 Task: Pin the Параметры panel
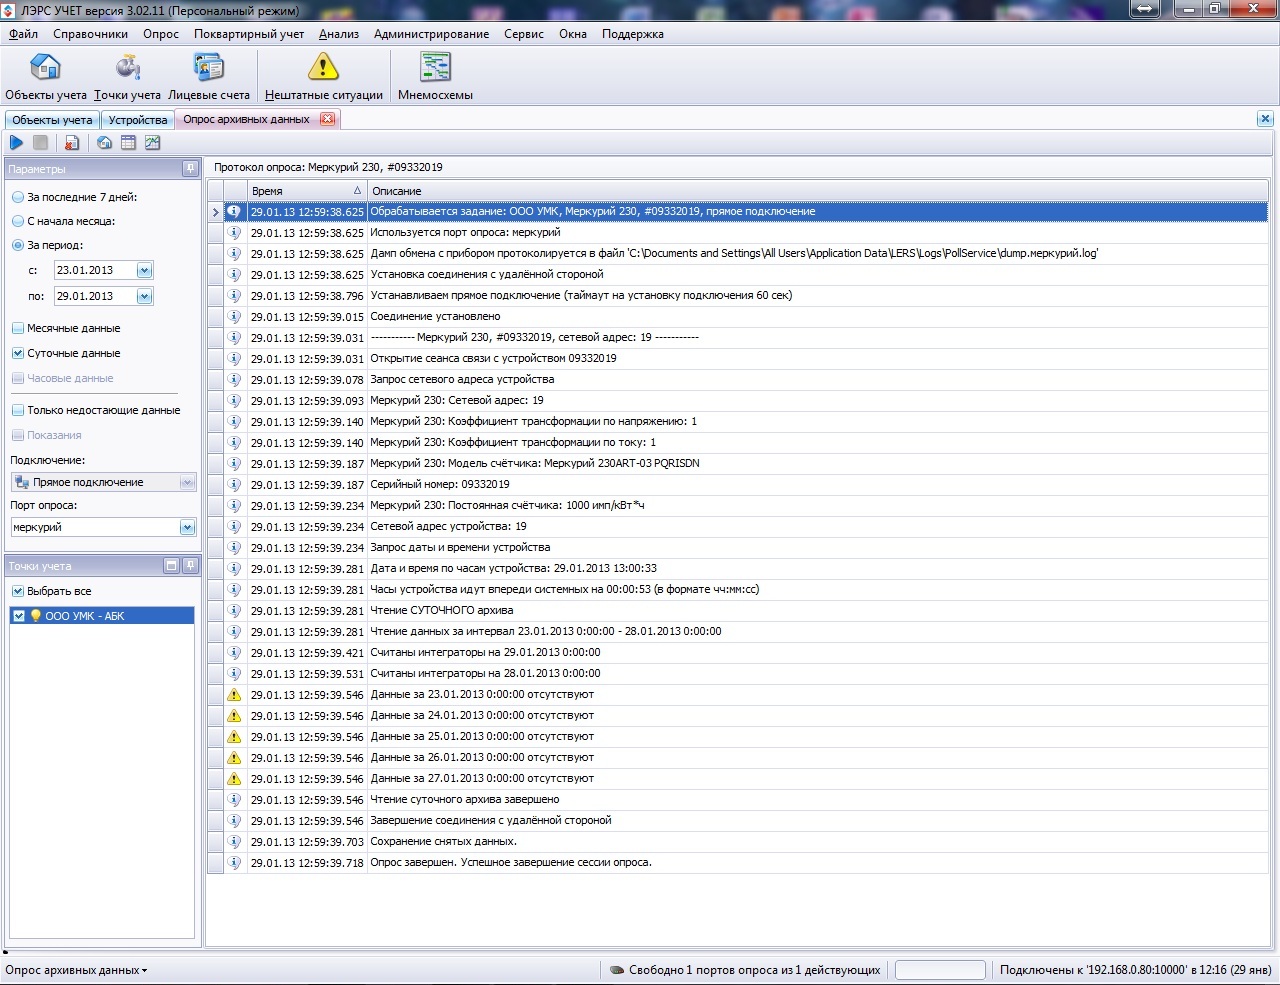pos(189,169)
